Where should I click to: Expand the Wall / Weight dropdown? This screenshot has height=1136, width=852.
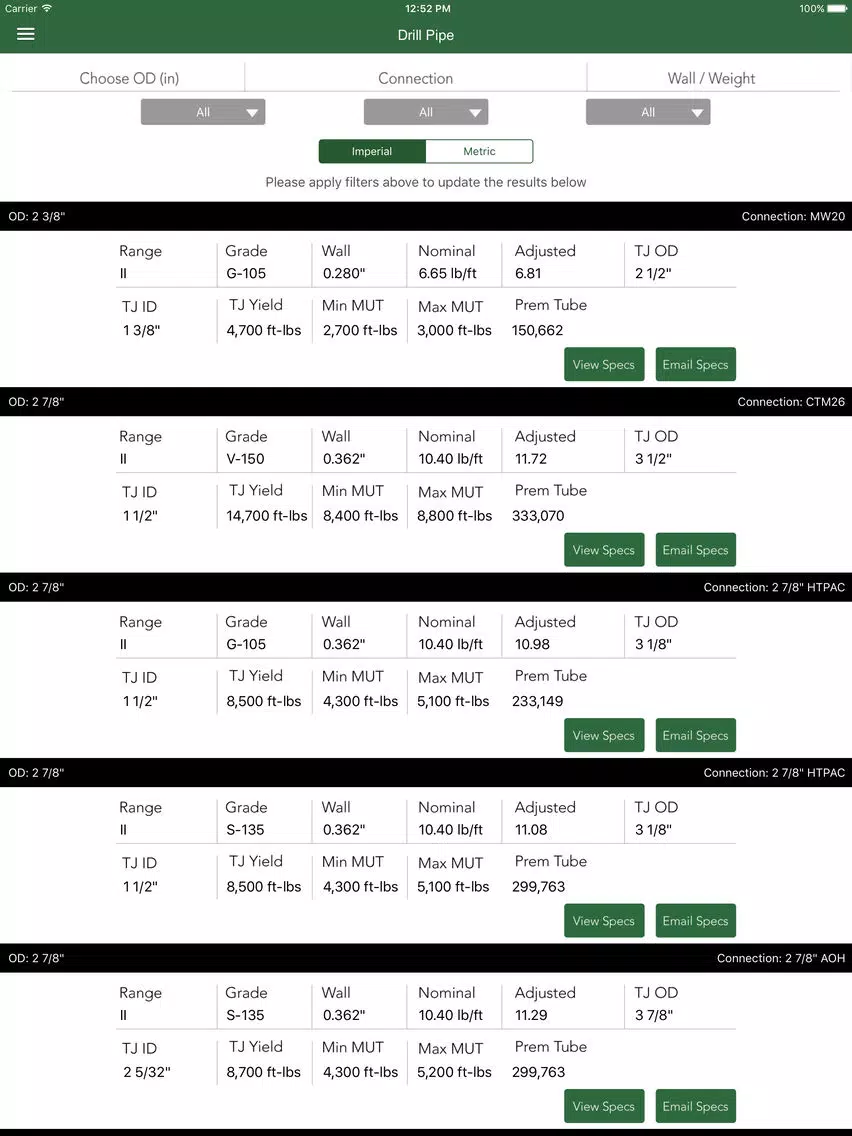point(648,112)
